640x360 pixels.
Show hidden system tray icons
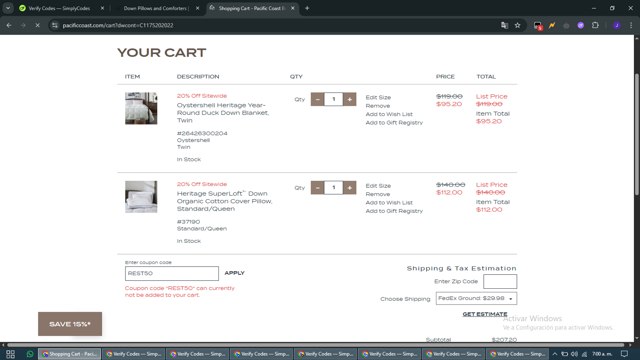[x=555, y=354]
